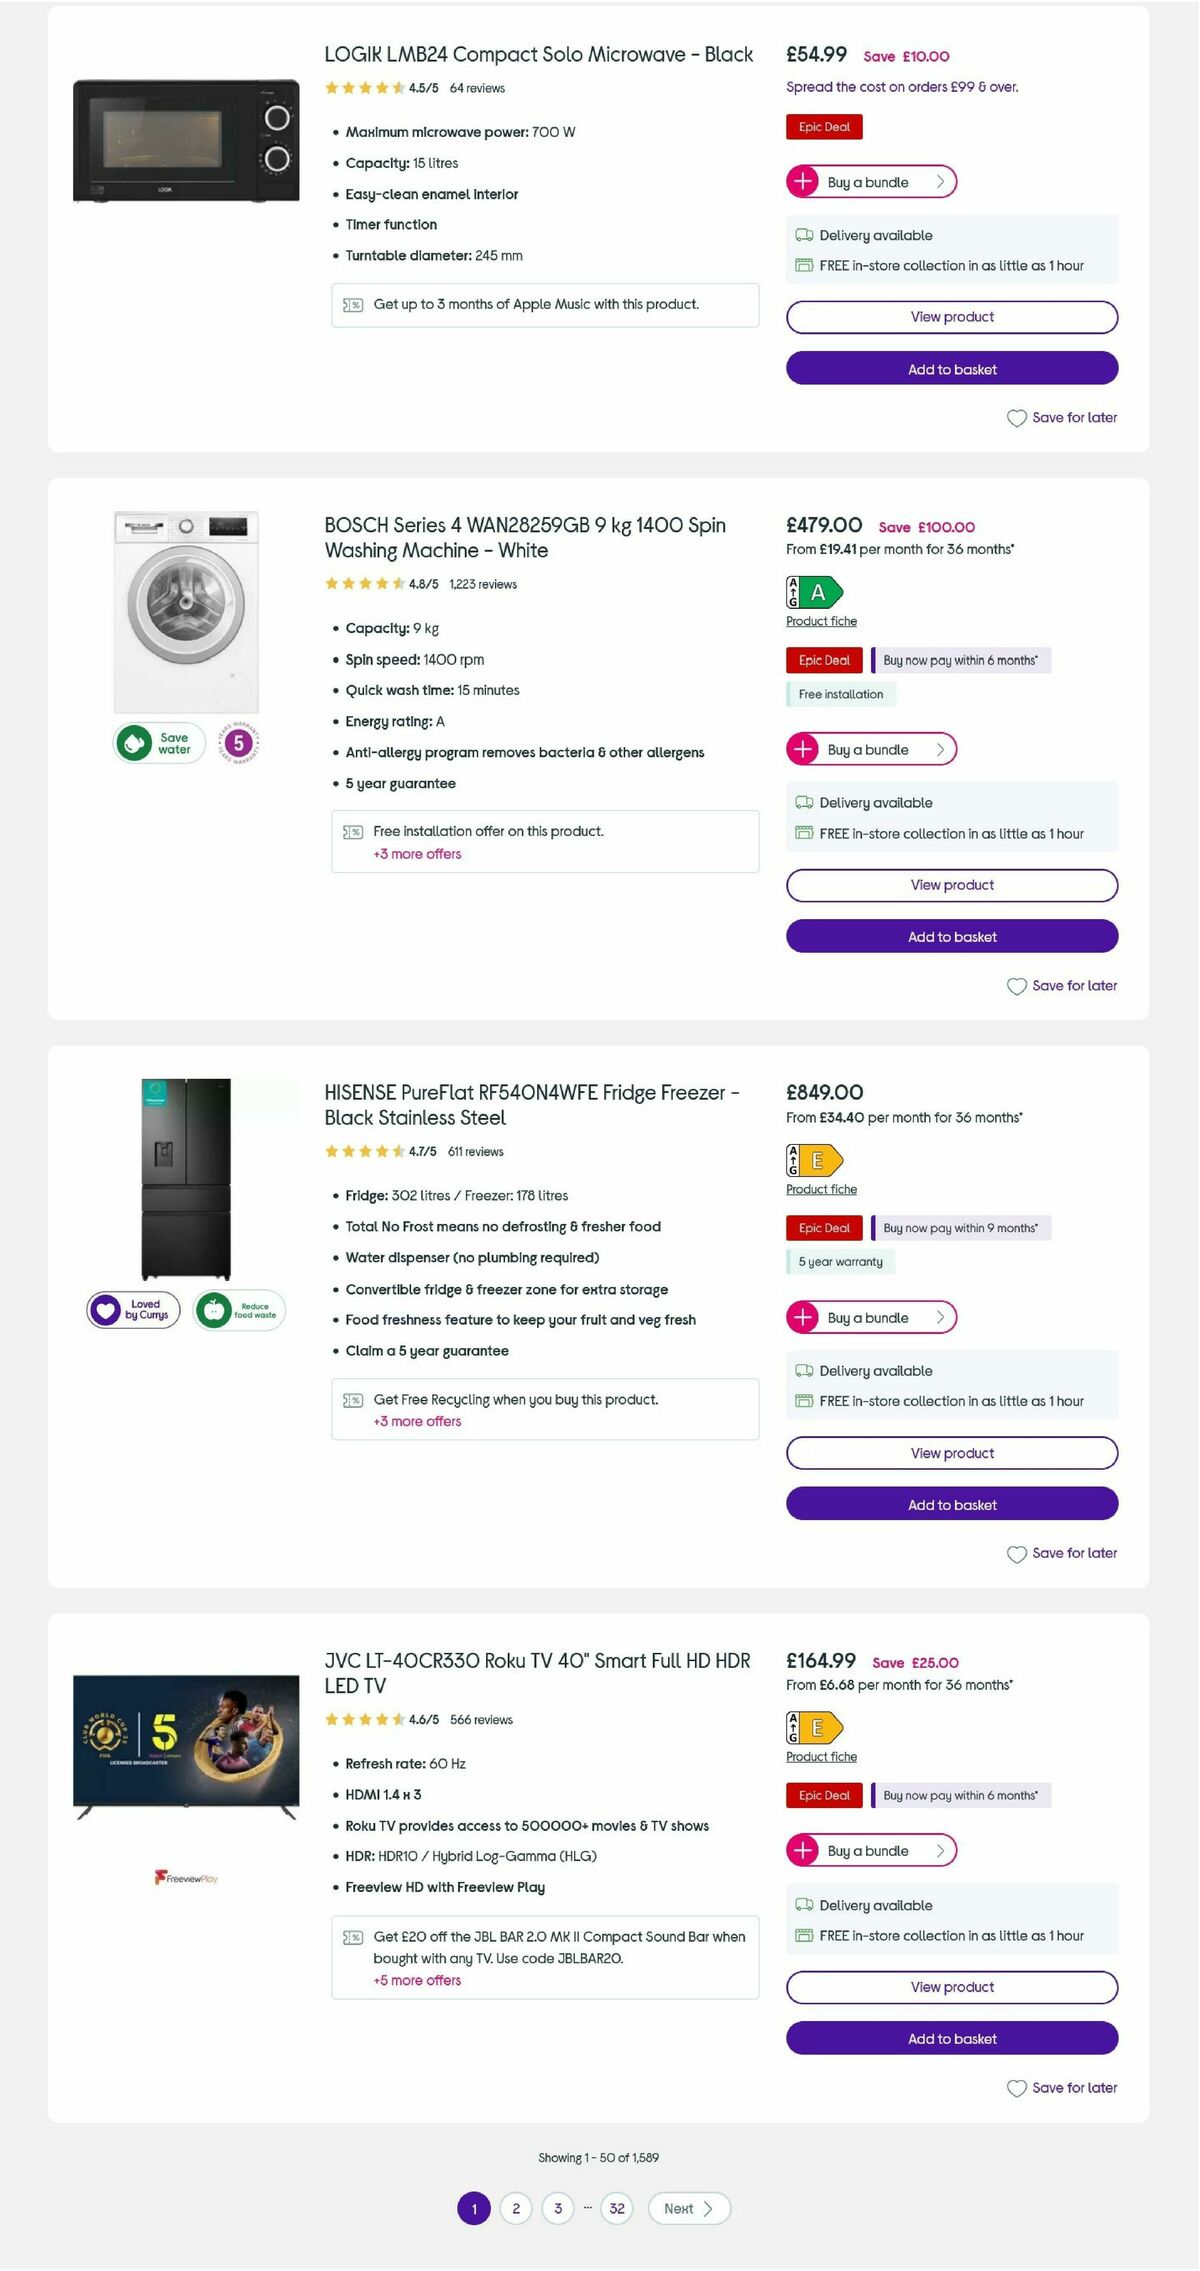The width and height of the screenshot is (1200, 2271).
Task: Open the Product fiche link for the Bosch washer
Action: [x=820, y=621]
